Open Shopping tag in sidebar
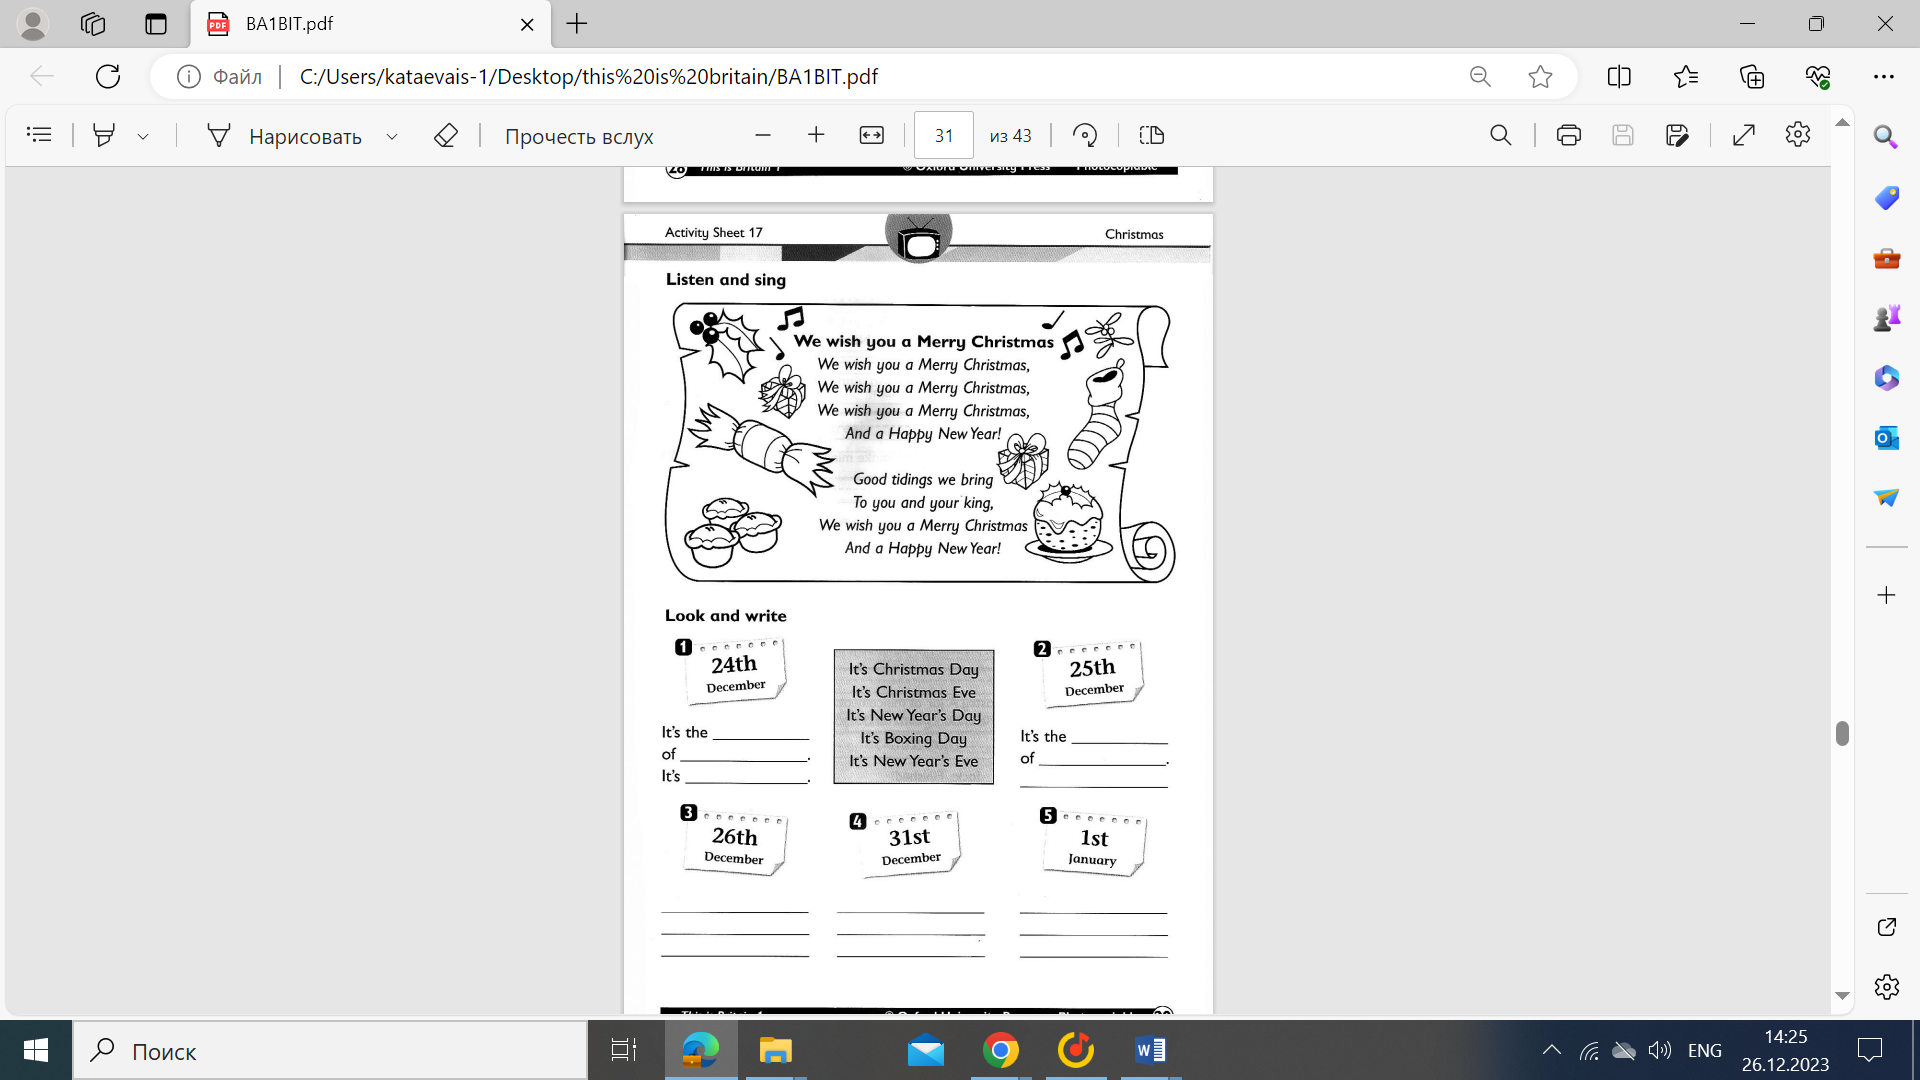Image resolution: width=1920 pixels, height=1080 pixels. pyautogui.click(x=1886, y=197)
